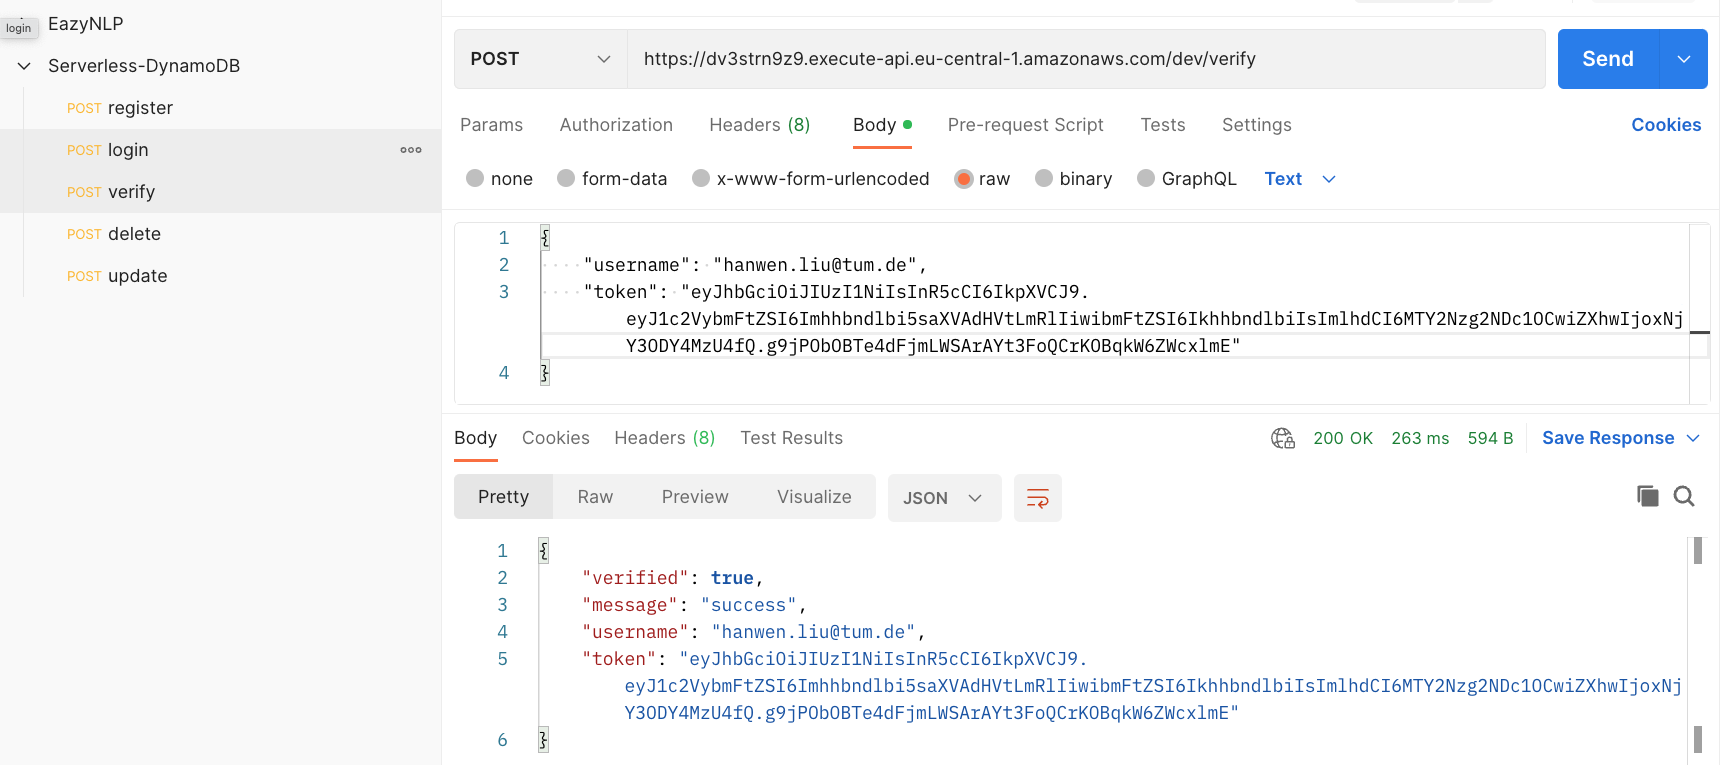Select x-www-form-urlencoded radio option

coord(701,178)
